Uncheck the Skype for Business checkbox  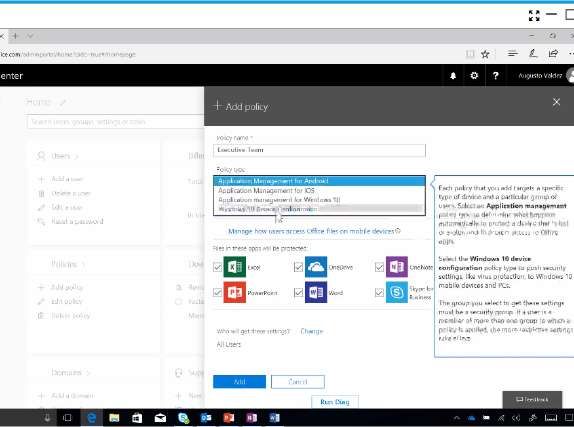click(x=379, y=292)
